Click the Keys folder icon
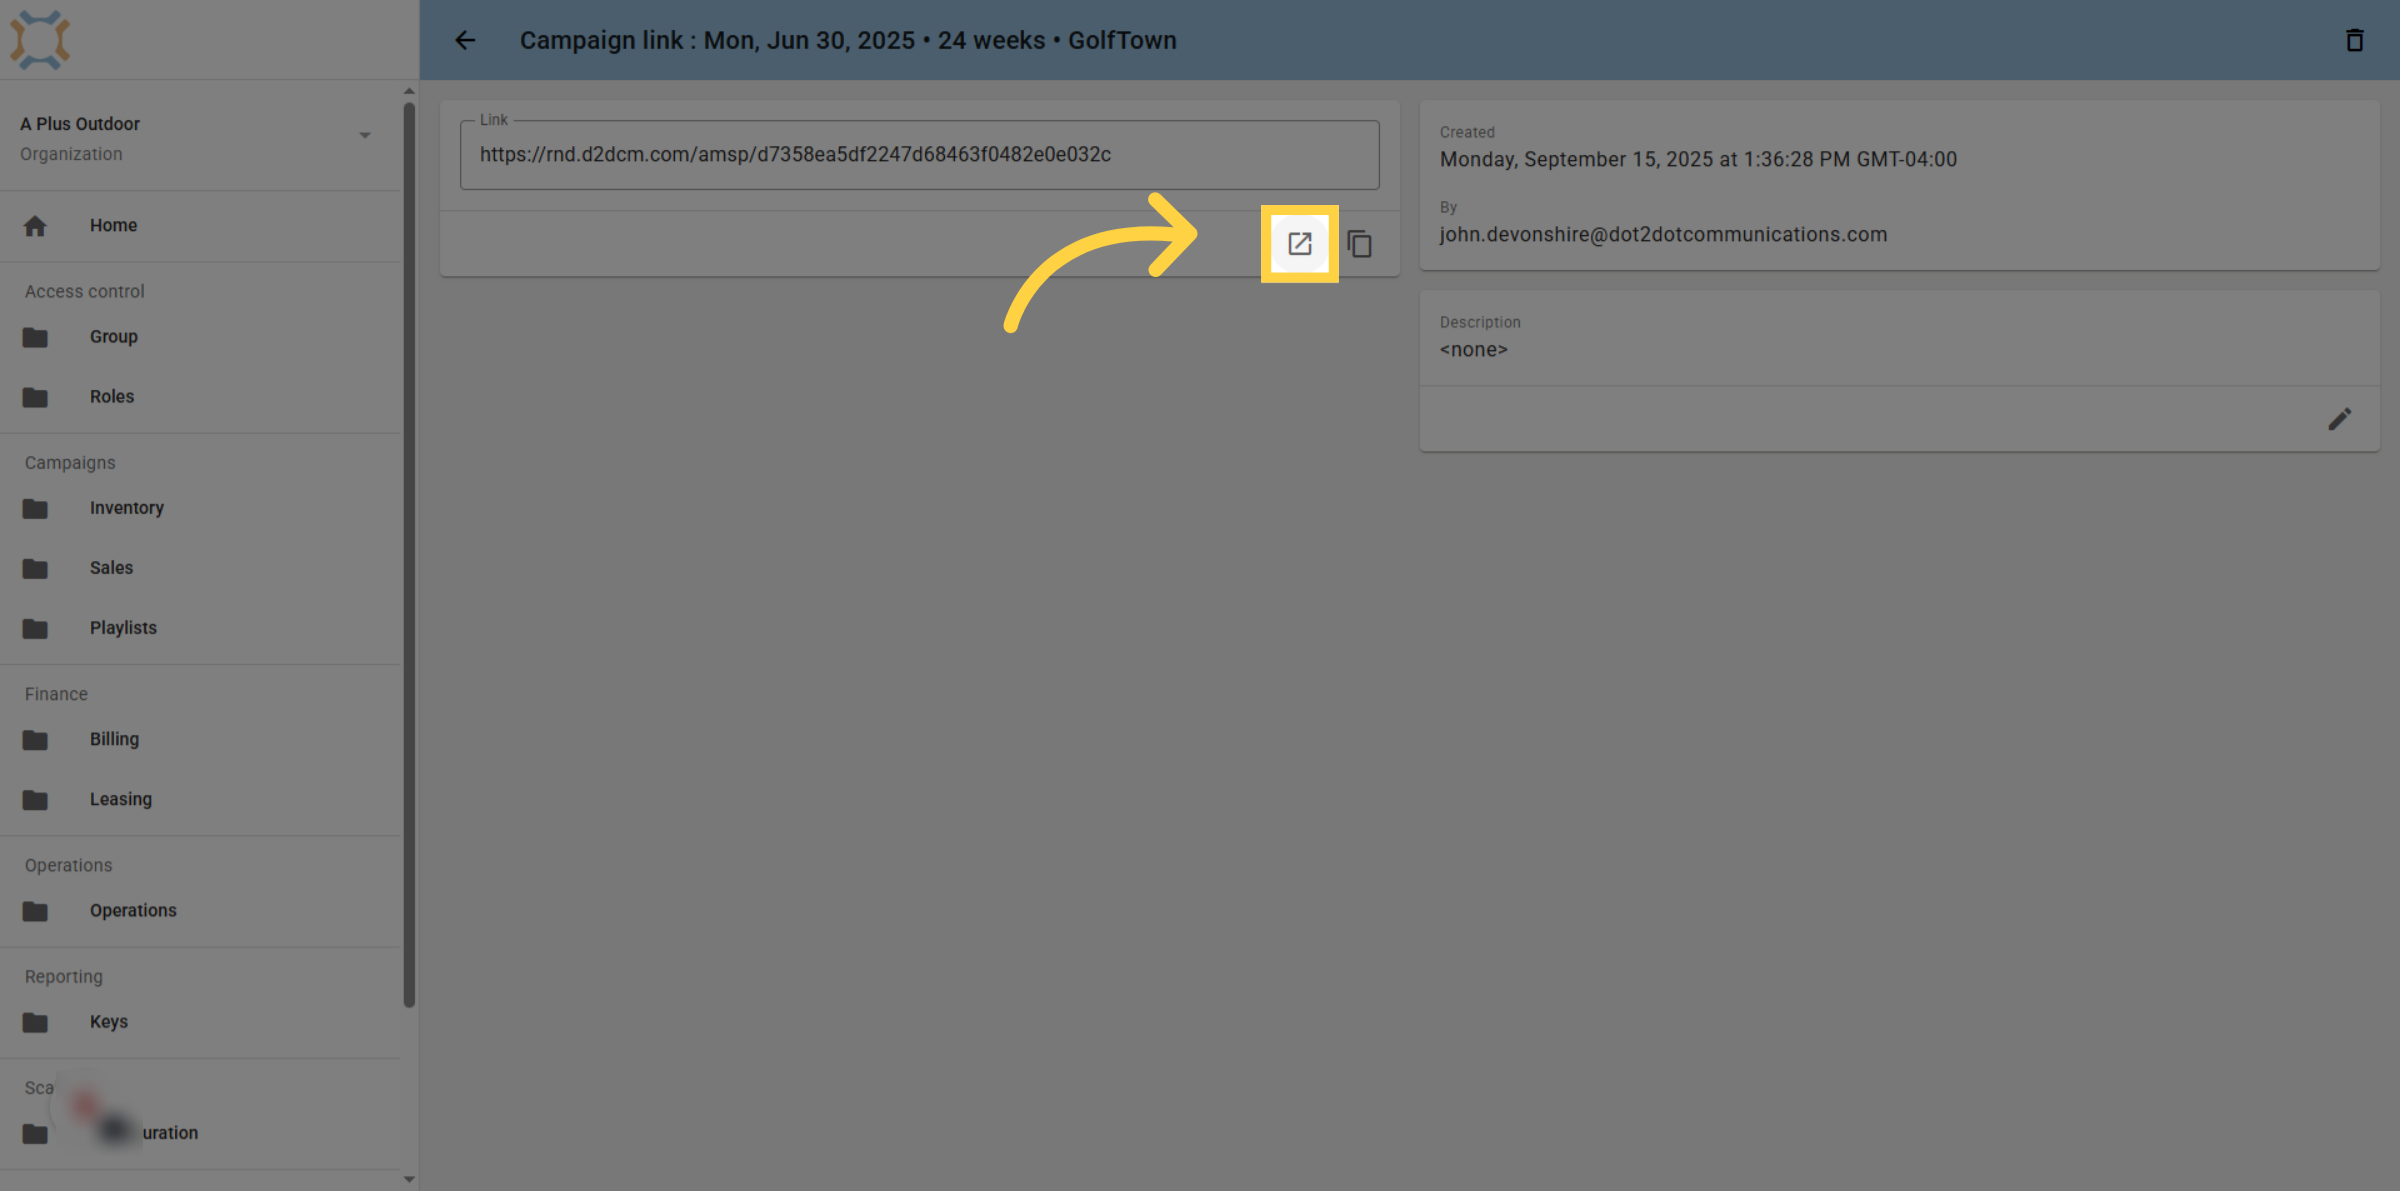 (35, 1022)
